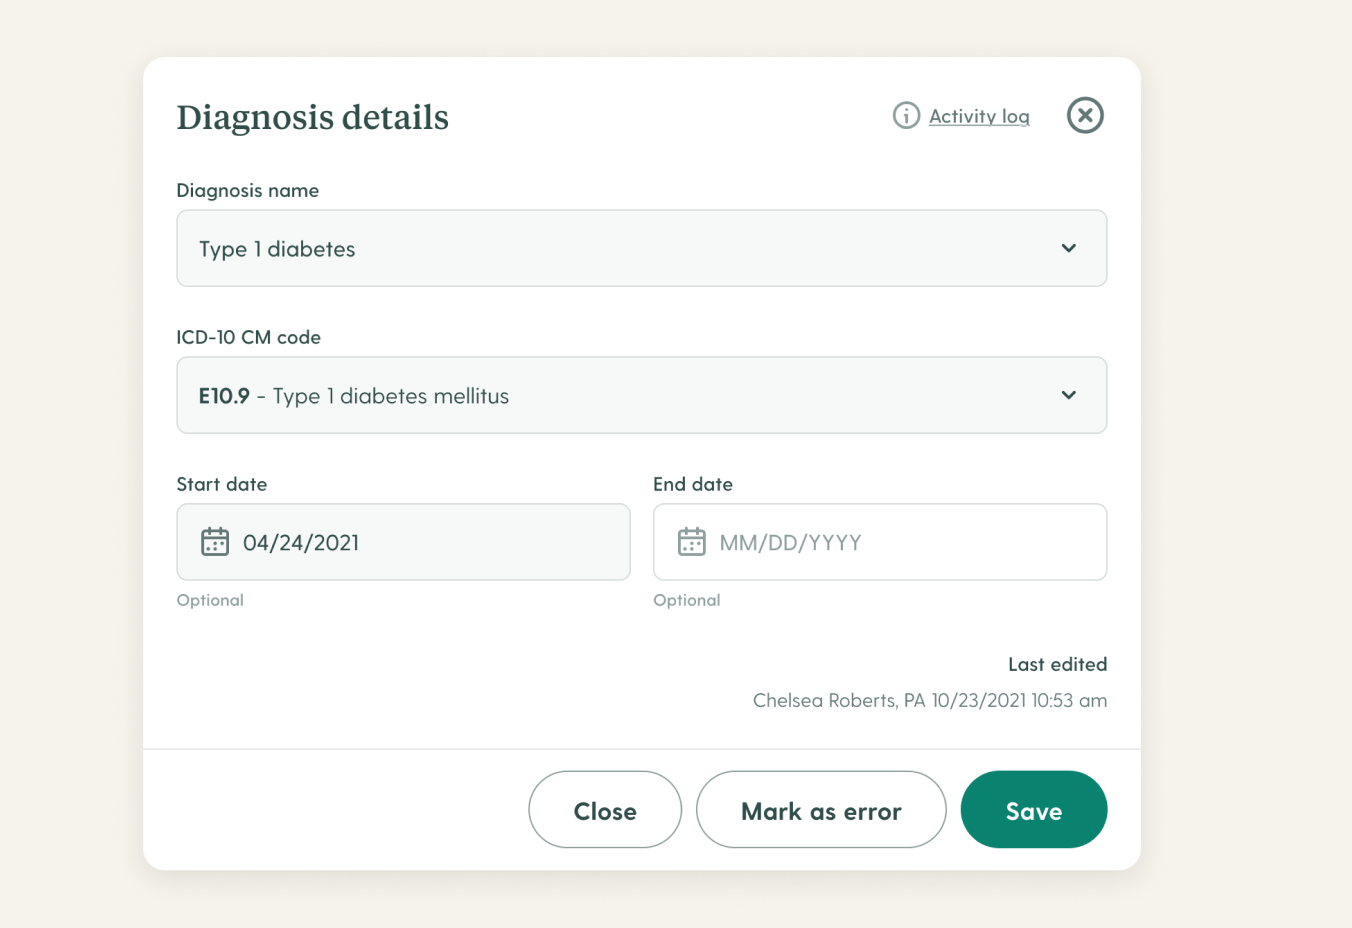
Task: Click the circled X icon to dismiss dialog
Action: click(1085, 115)
